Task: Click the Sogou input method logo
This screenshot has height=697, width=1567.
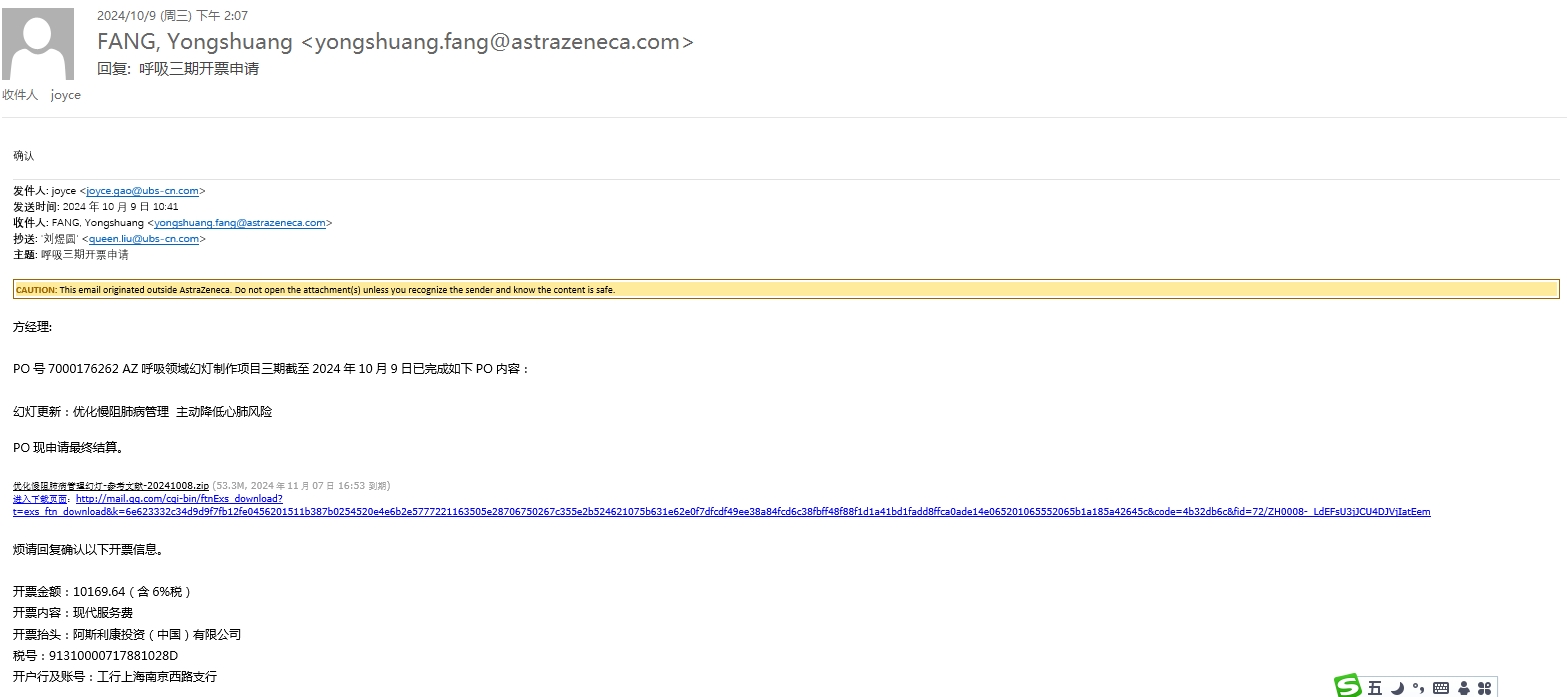Action: [1348, 686]
